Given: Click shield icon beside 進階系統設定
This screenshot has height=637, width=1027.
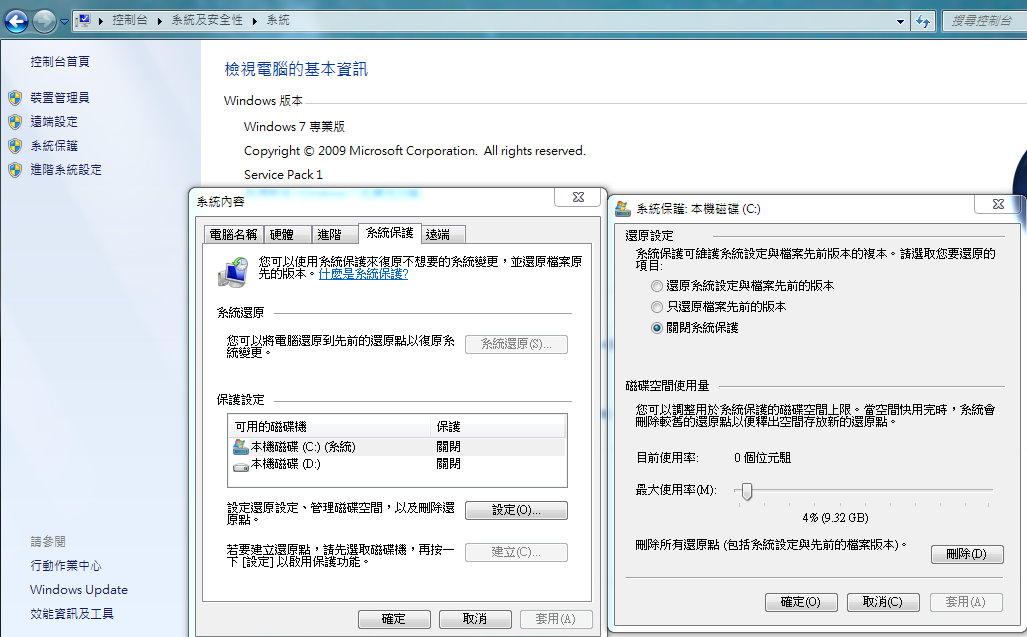Looking at the screenshot, I should pyautogui.click(x=15, y=170).
